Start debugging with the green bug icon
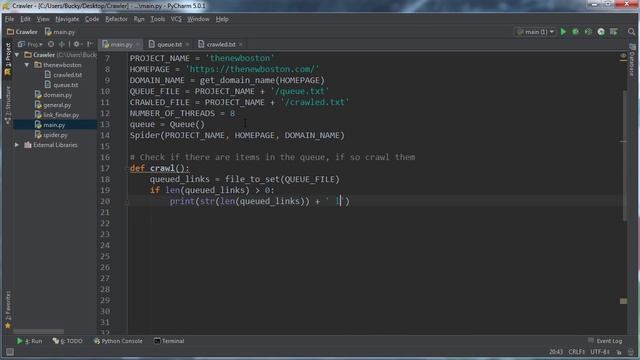Viewport: 640px width, 360px height. [x=576, y=32]
